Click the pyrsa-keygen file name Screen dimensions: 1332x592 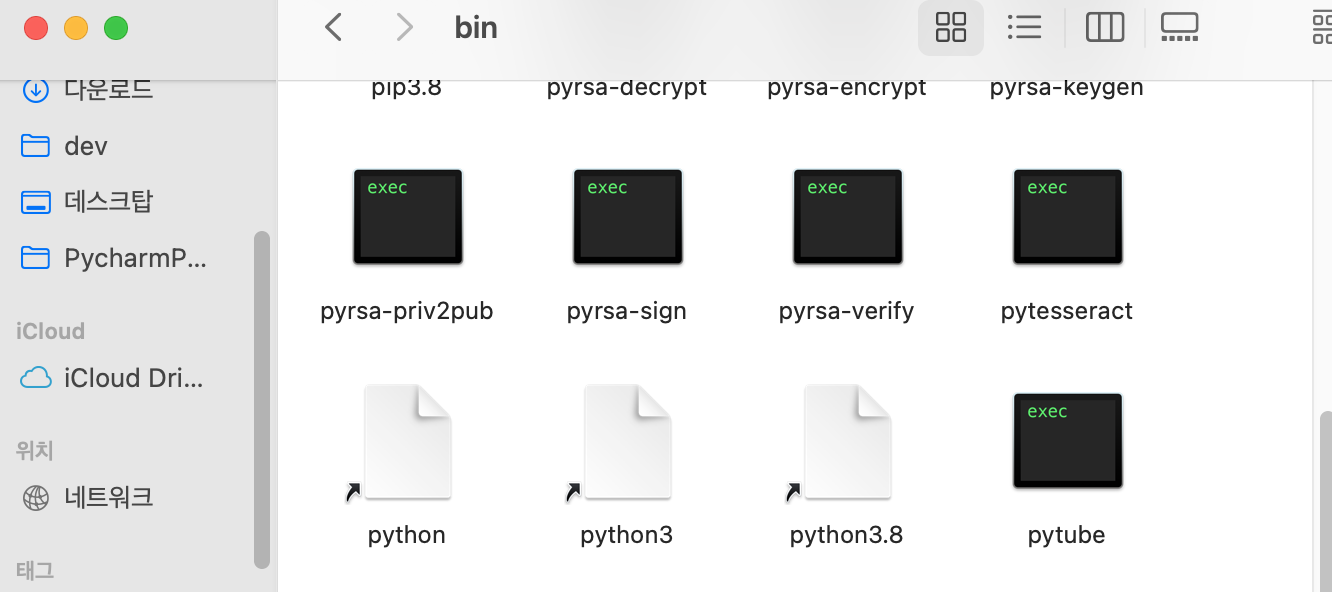(x=1067, y=87)
